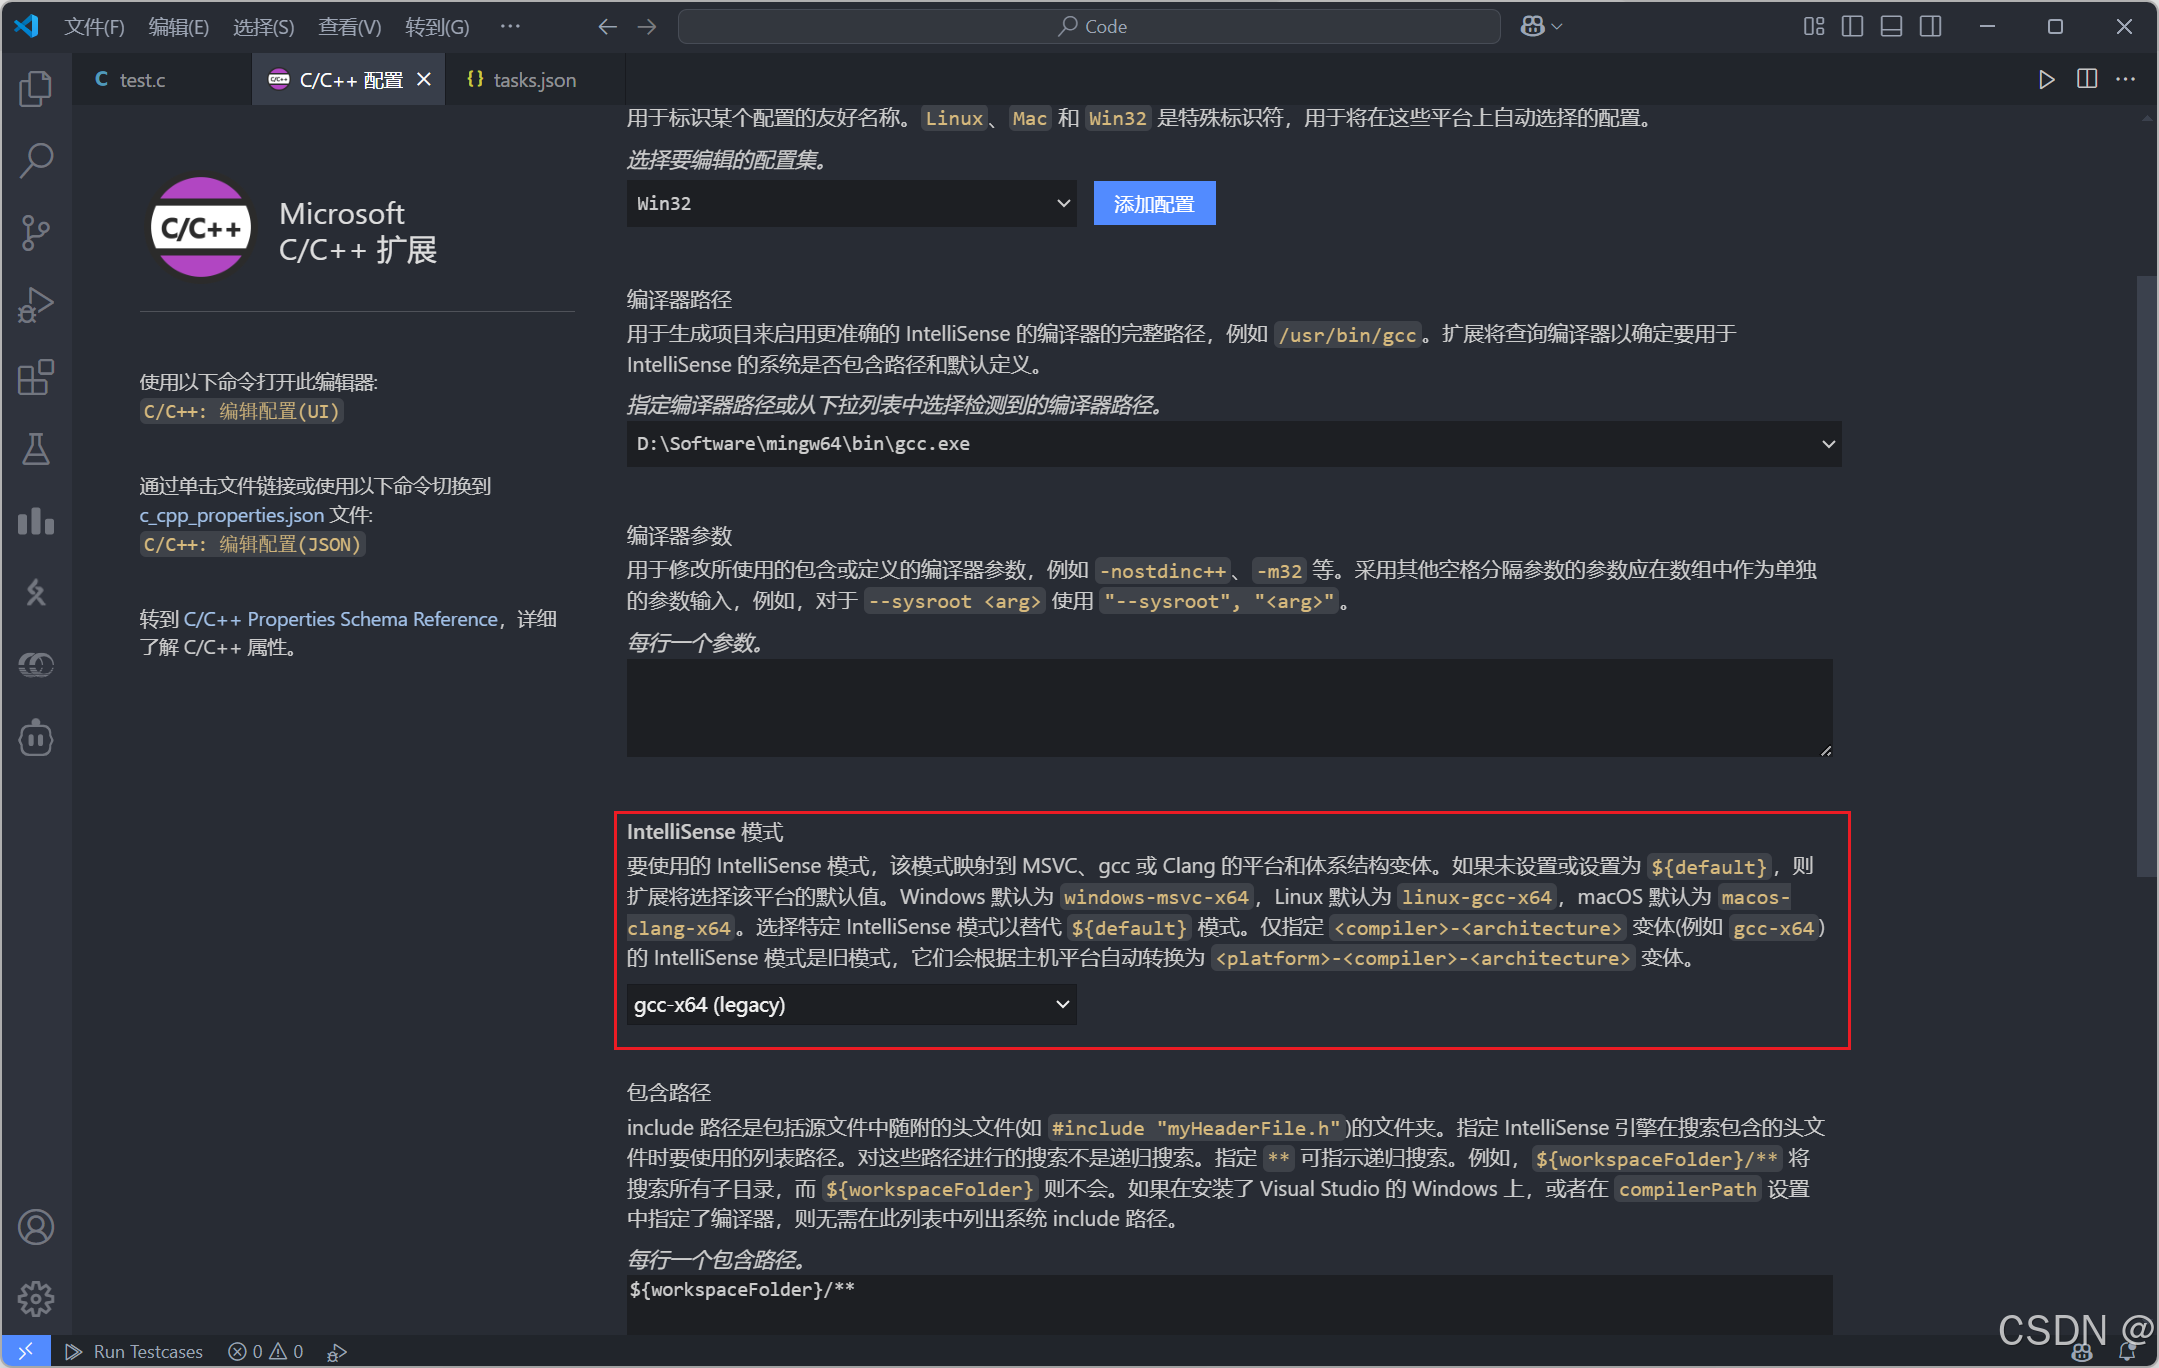Open the Extensions view icon
2159x1368 pixels.
[x=36, y=377]
